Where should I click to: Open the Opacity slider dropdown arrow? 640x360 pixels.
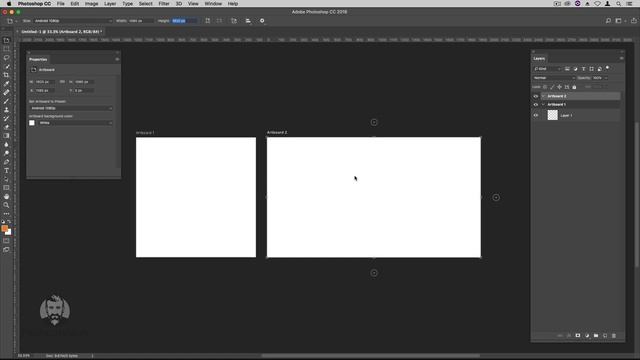pyautogui.click(x=606, y=78)
